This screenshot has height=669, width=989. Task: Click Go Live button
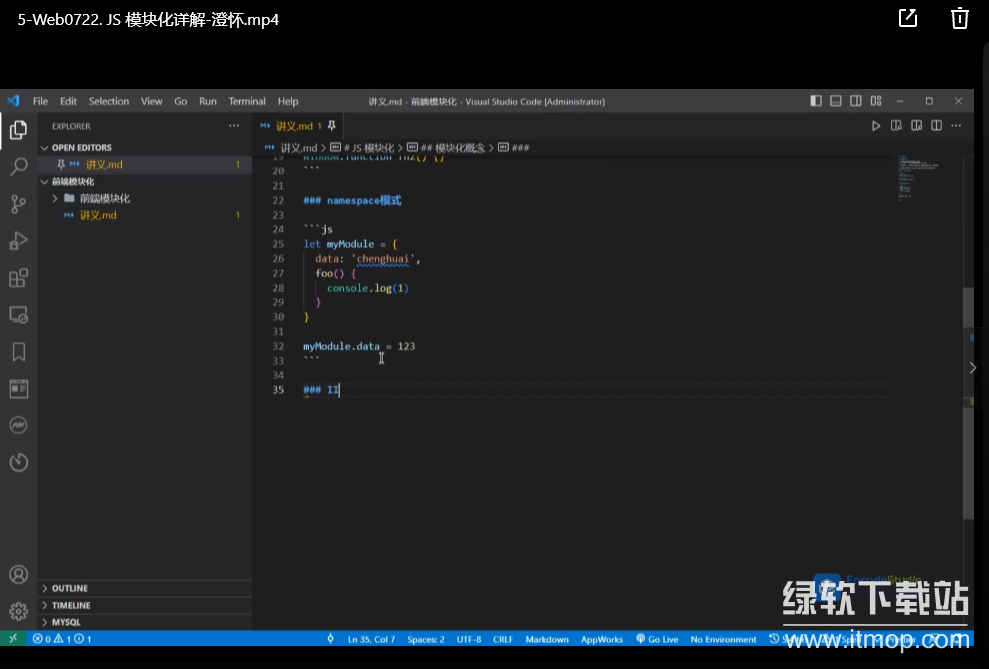point(657,639)
